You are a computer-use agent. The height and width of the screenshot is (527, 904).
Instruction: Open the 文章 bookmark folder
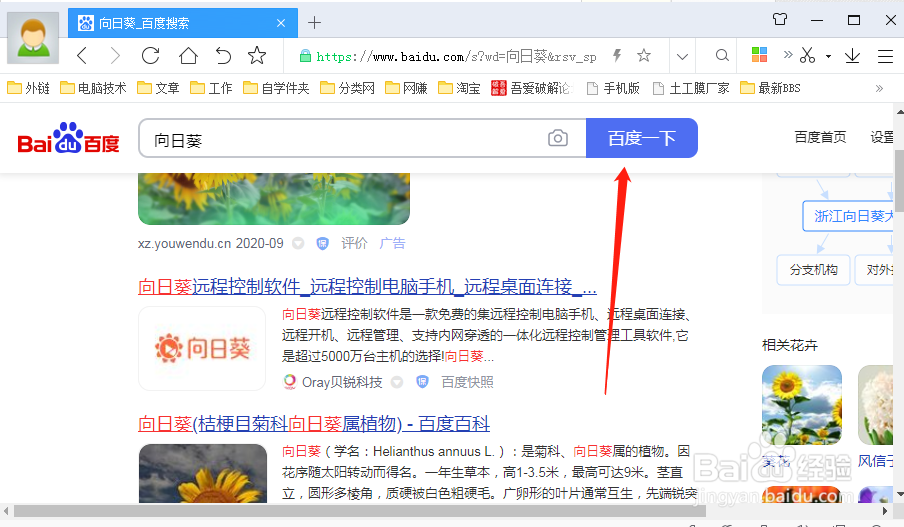click(x=159, y=88)
